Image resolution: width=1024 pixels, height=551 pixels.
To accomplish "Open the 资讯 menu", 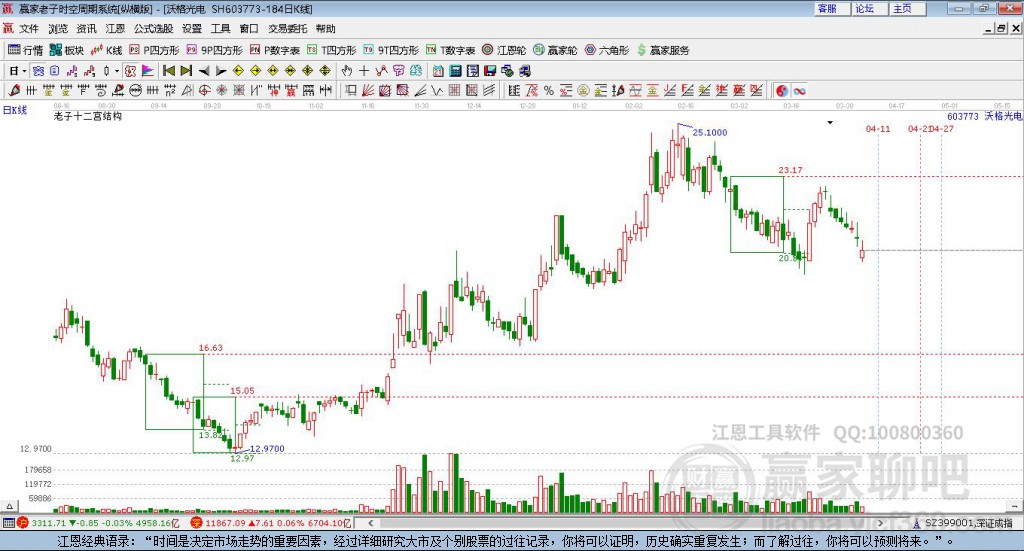I will click(x=86, y=29).
